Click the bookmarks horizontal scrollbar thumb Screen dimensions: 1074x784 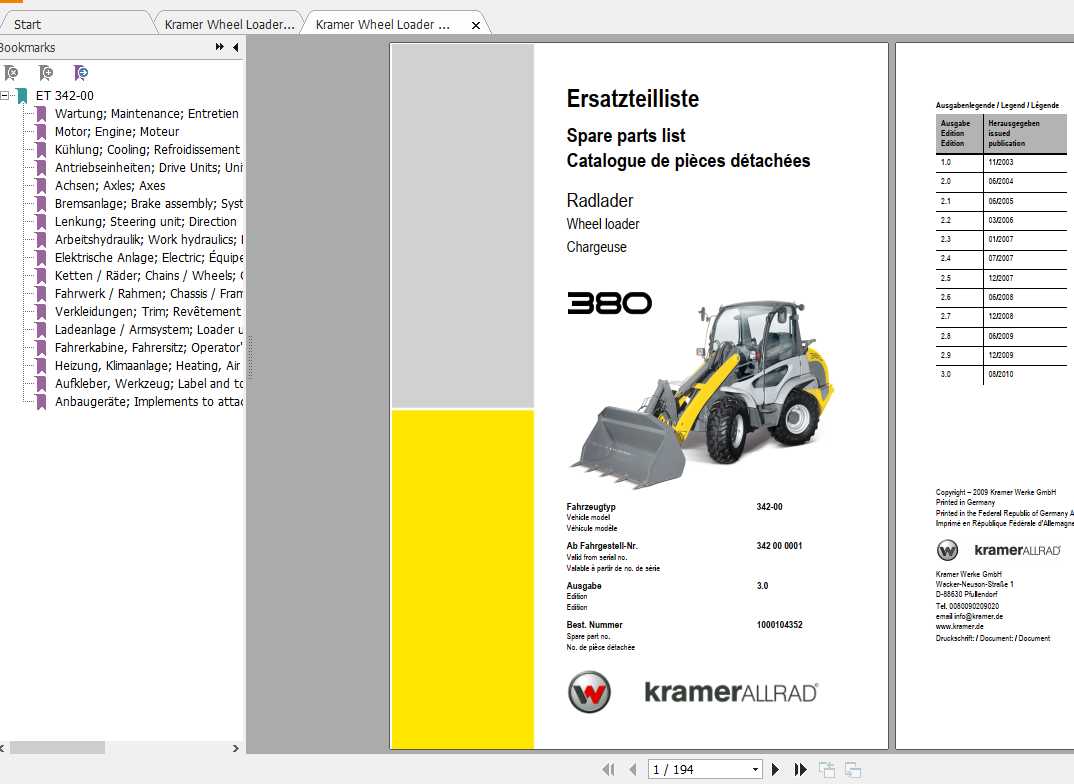57,748
